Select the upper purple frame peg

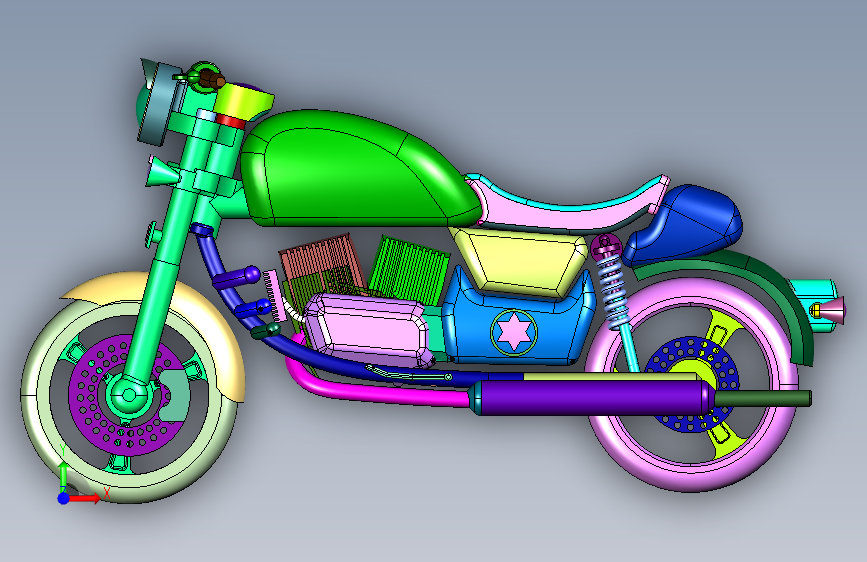click(x=238, y=277)
